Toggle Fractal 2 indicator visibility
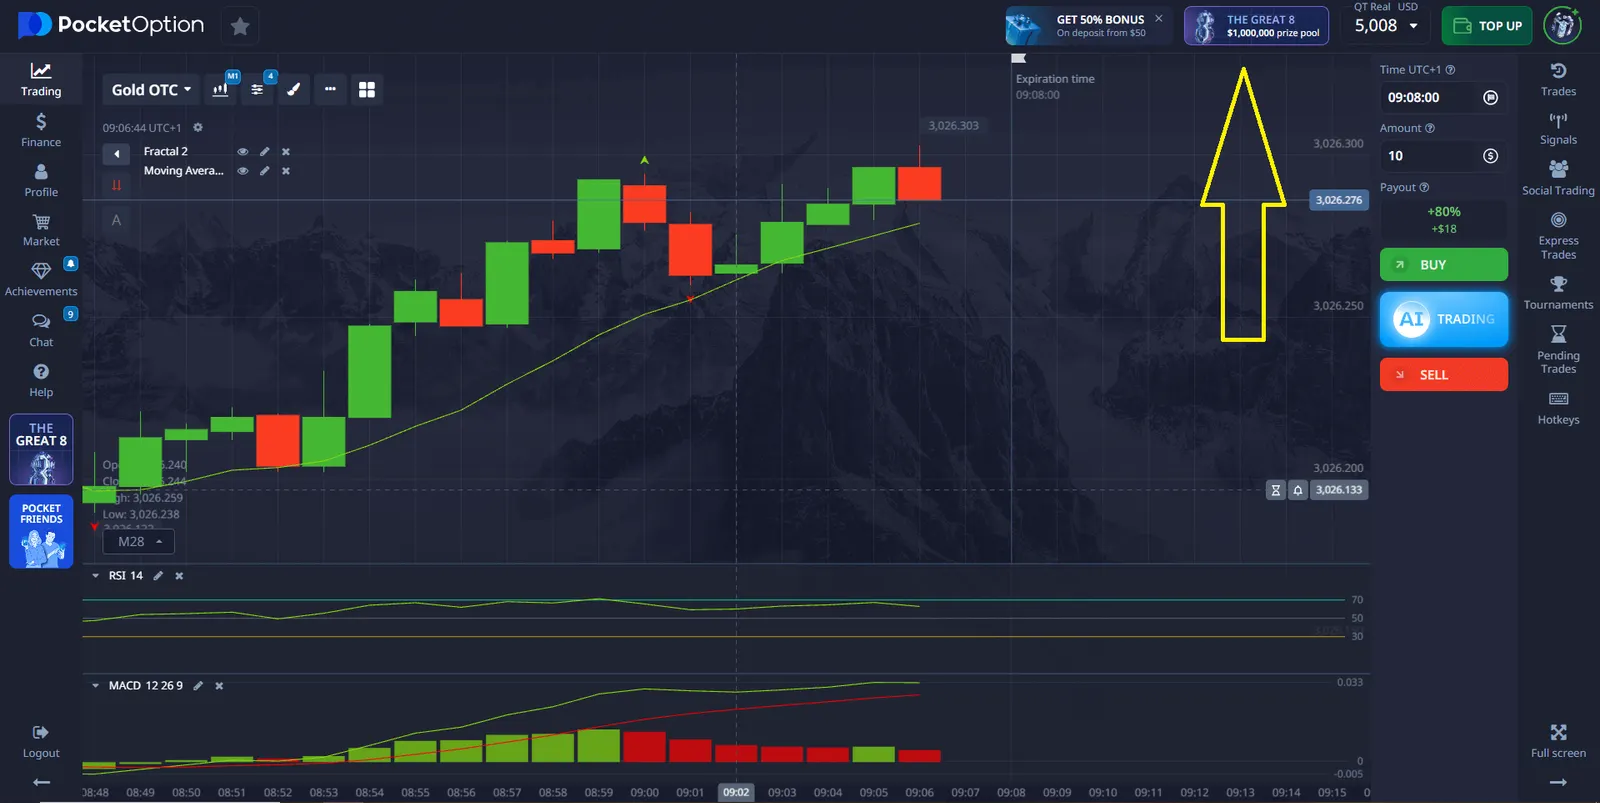Viewport: 1600px width, 803px height. coord(242,152)
